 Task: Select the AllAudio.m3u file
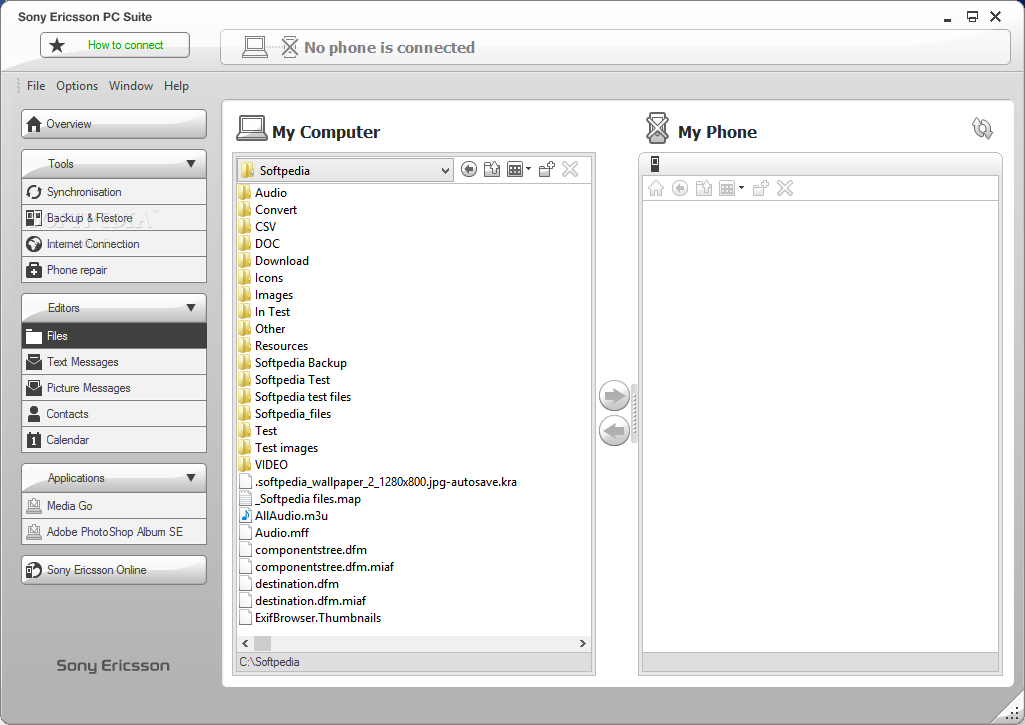284,516
